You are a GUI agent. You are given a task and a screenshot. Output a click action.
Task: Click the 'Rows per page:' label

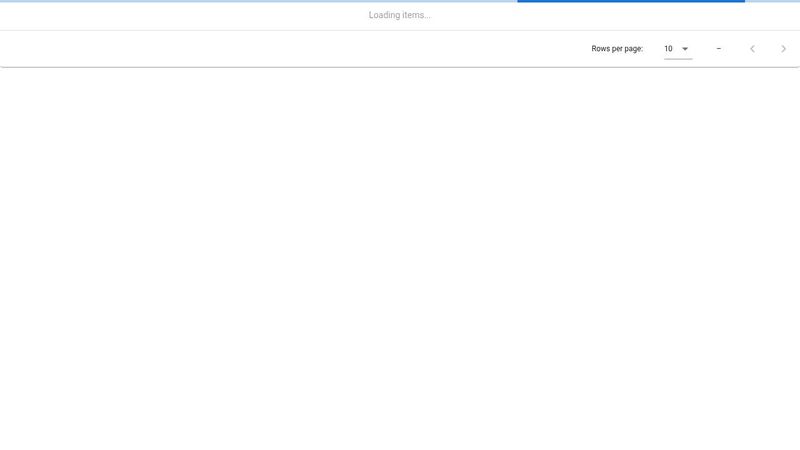click(617, 49)
